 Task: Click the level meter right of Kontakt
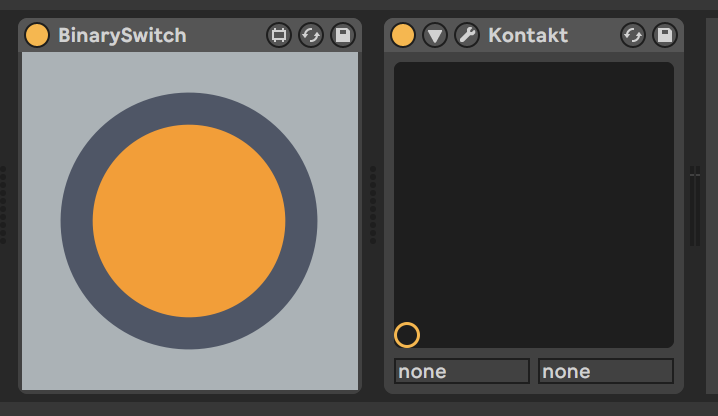(694, 205)
